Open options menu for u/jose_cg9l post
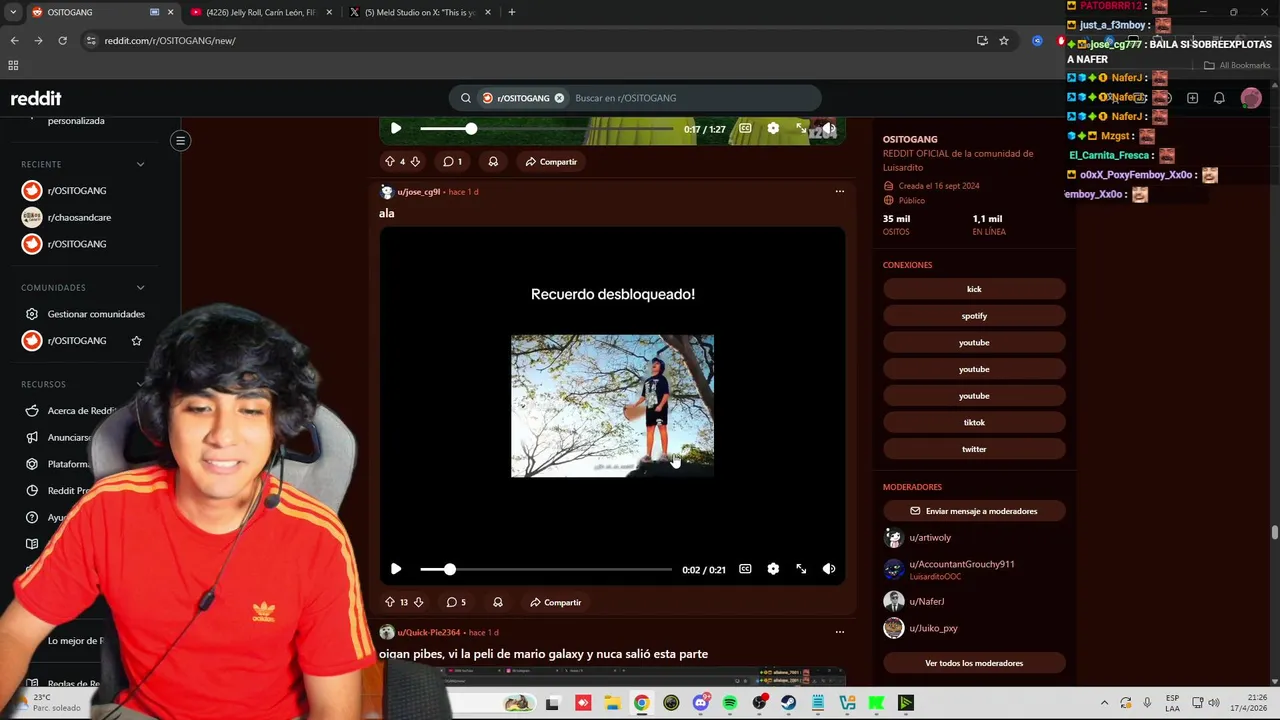Image resolution: width=1280 pixels, height=720 pixels. [839, 191]
